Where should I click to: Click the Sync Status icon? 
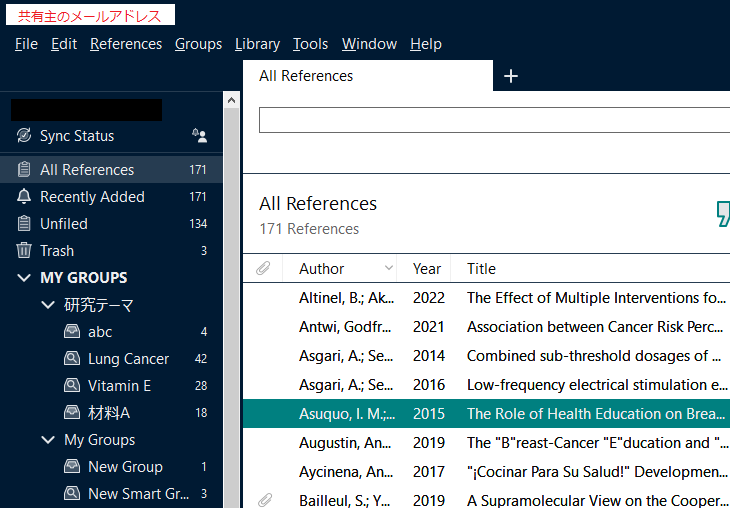pyautogui.click(x=24, y=136)
